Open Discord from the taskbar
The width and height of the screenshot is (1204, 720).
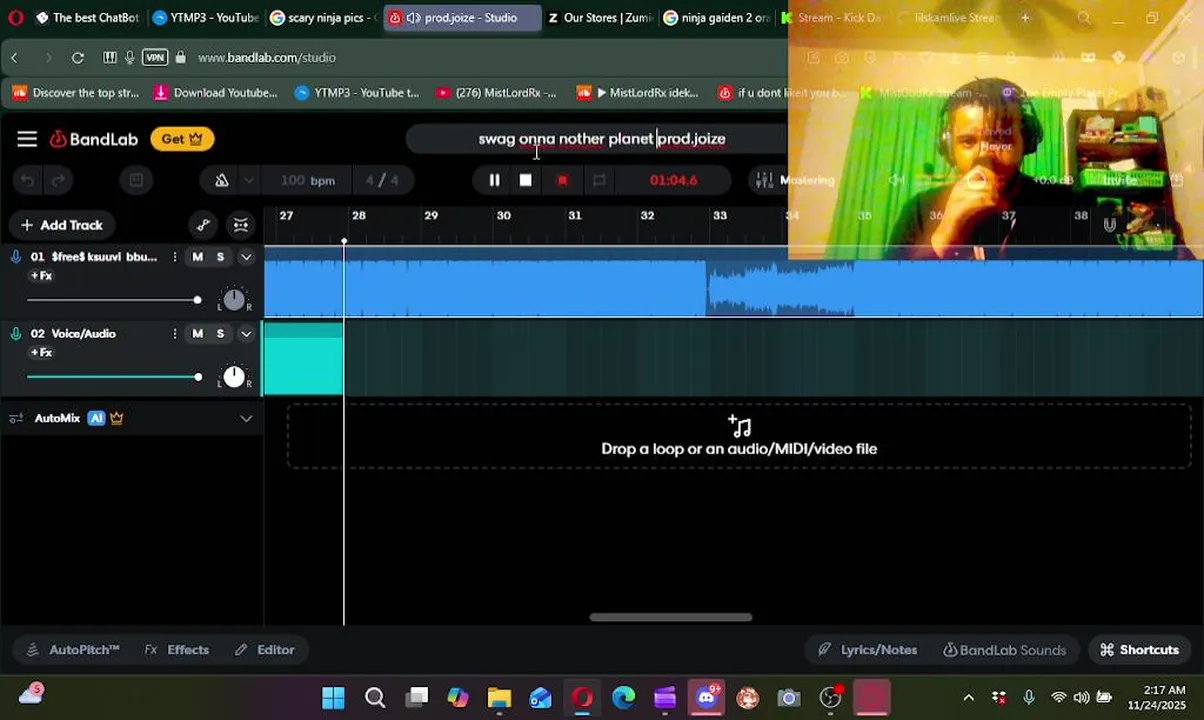(707, 698)
